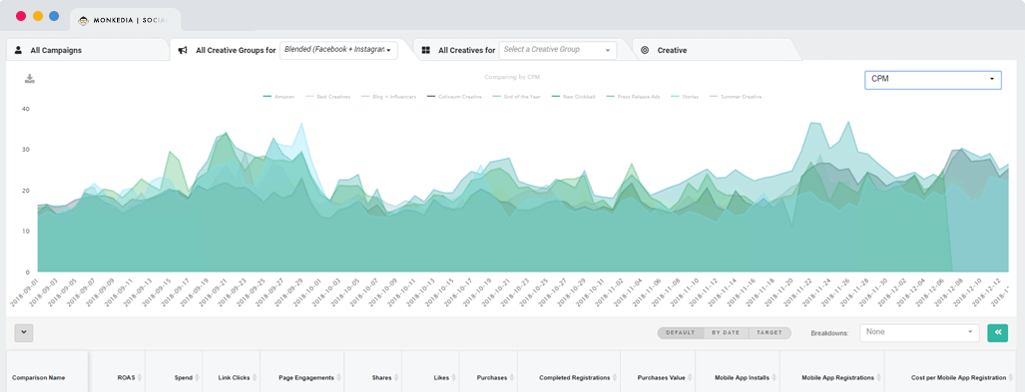Screen dimensions: 1025x392
Task: Select the BY DATE view button
Action: click(726, 333)
